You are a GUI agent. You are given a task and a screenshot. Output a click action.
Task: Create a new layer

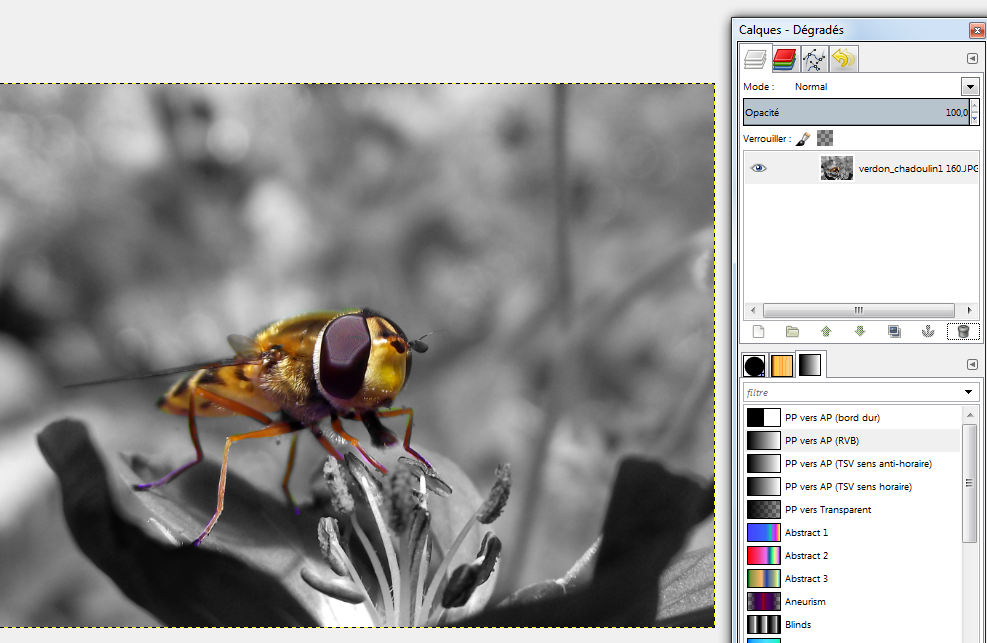point(758,332)
